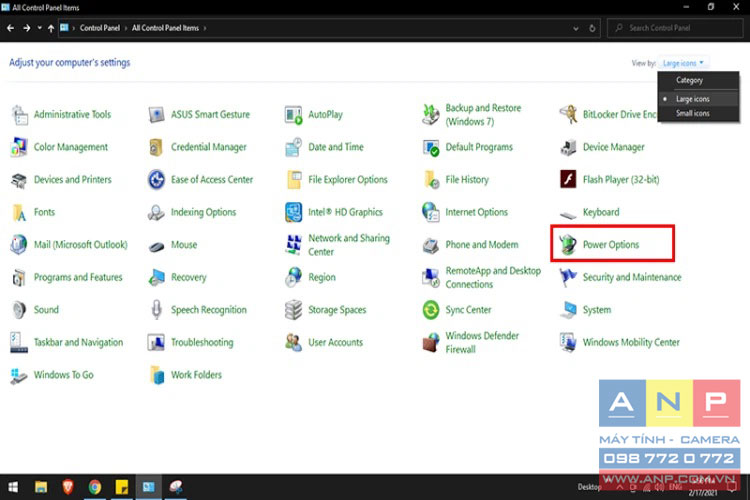This screenshot has height=500, width=750.
Task: Click BitLocker Drive Encryption link
Action: [619, 115]
